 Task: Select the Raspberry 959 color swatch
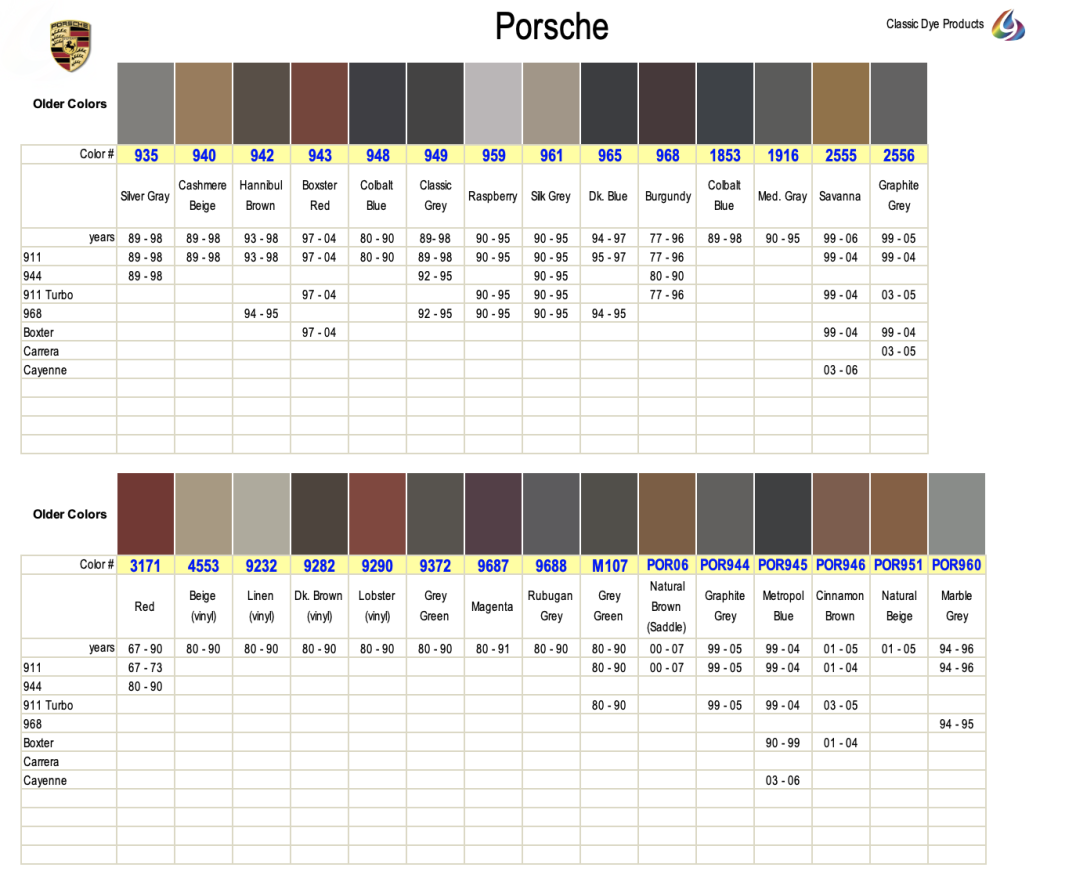[x=493, y=103]
